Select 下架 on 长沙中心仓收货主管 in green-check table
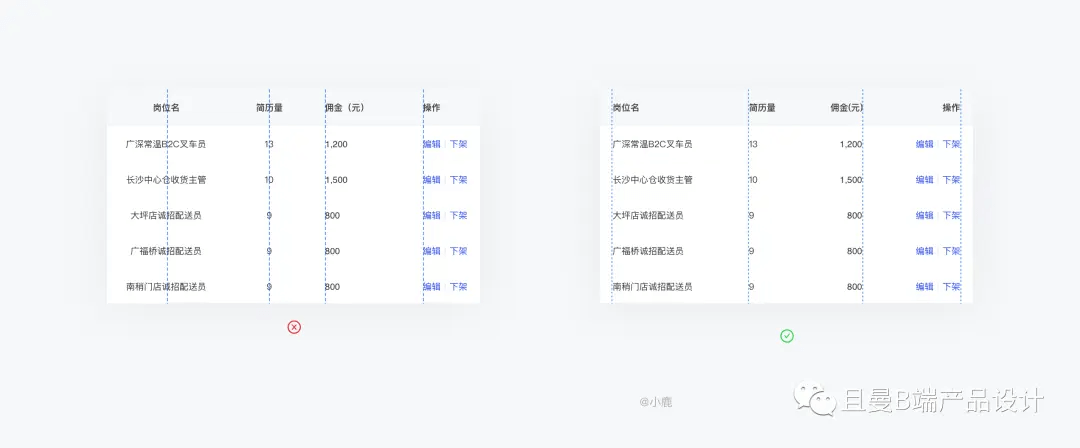 coord(952,180)
